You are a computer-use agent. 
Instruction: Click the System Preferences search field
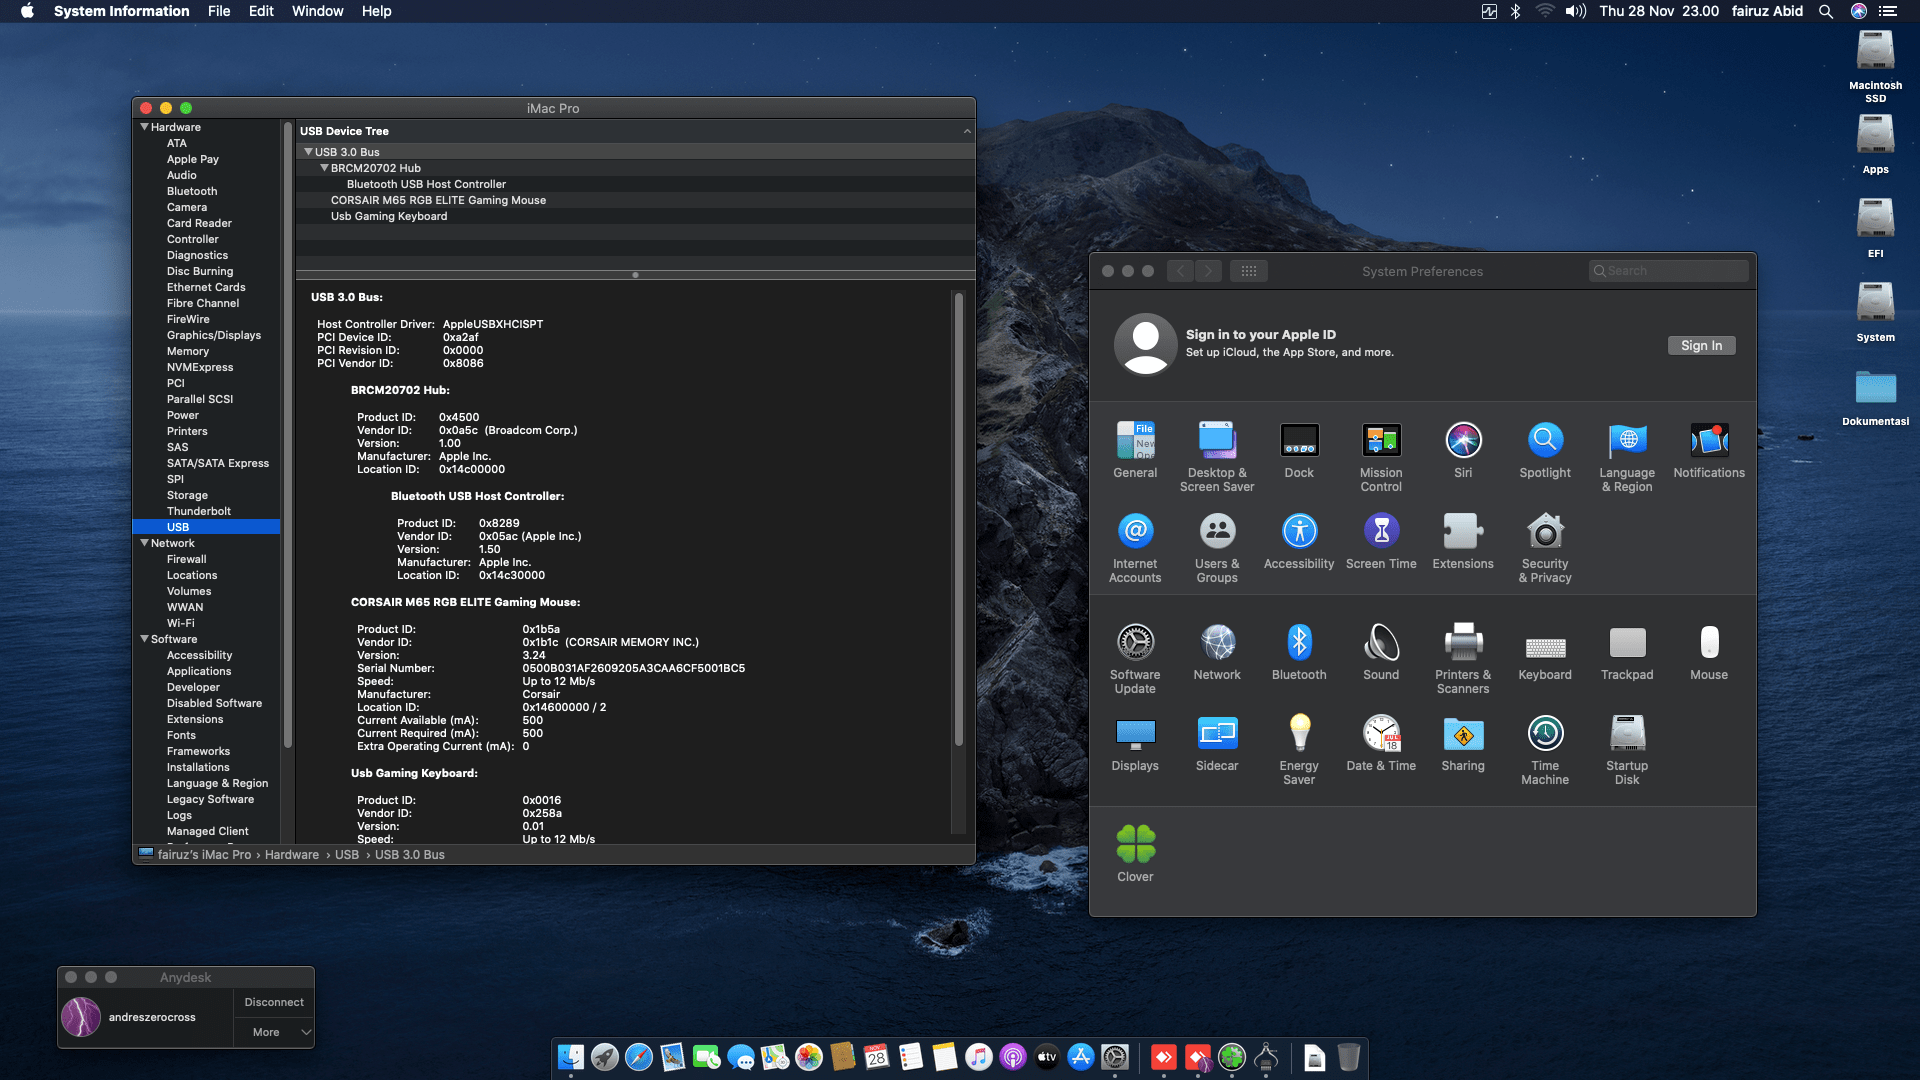[x=1670, y=271]
